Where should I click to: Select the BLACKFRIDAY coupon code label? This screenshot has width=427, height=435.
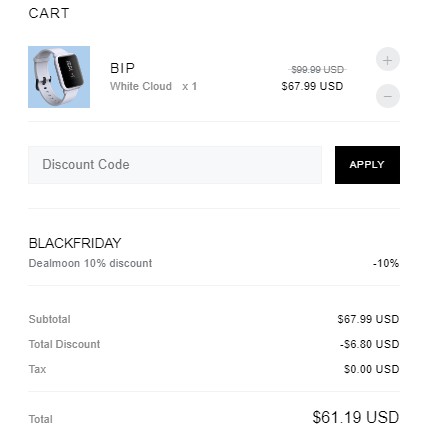tap(75, 243)
